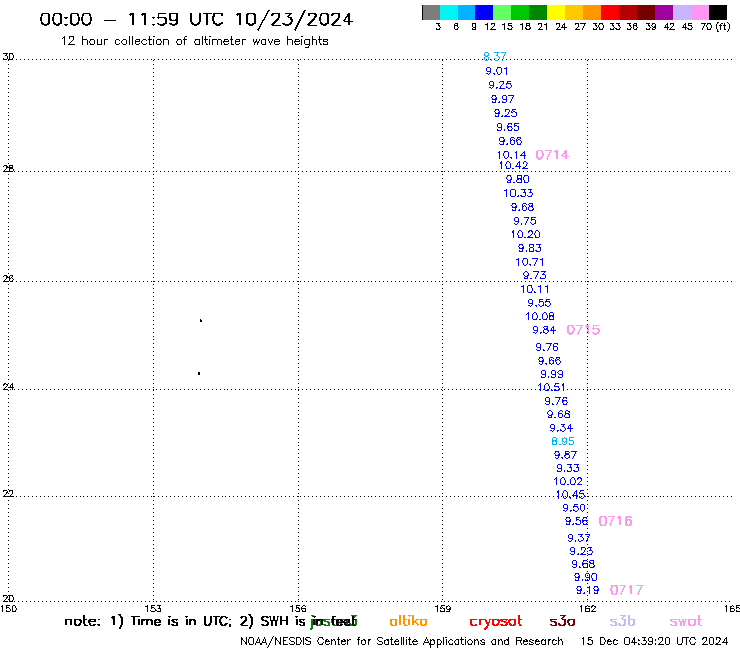Viewport: 740px width, 650px height.
Task: Click the 162 longitude axis label
Action: (588, 608)
